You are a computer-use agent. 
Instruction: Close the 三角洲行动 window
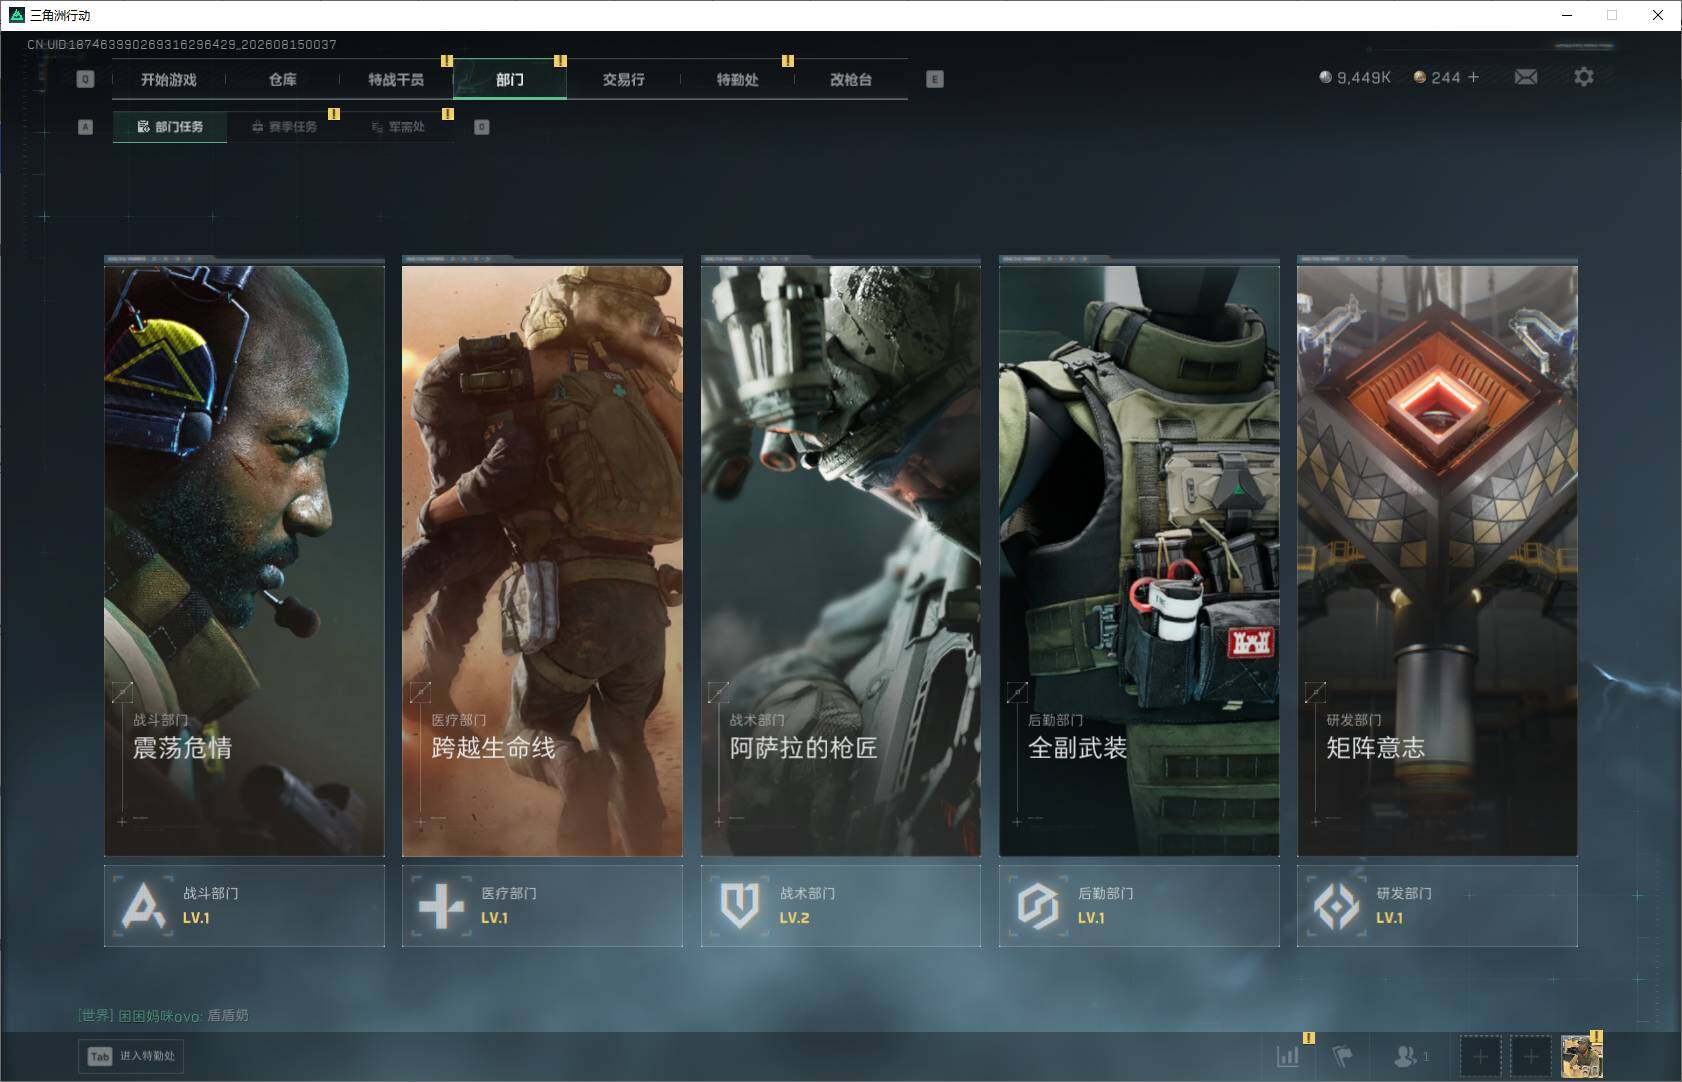click(1658, 15)
